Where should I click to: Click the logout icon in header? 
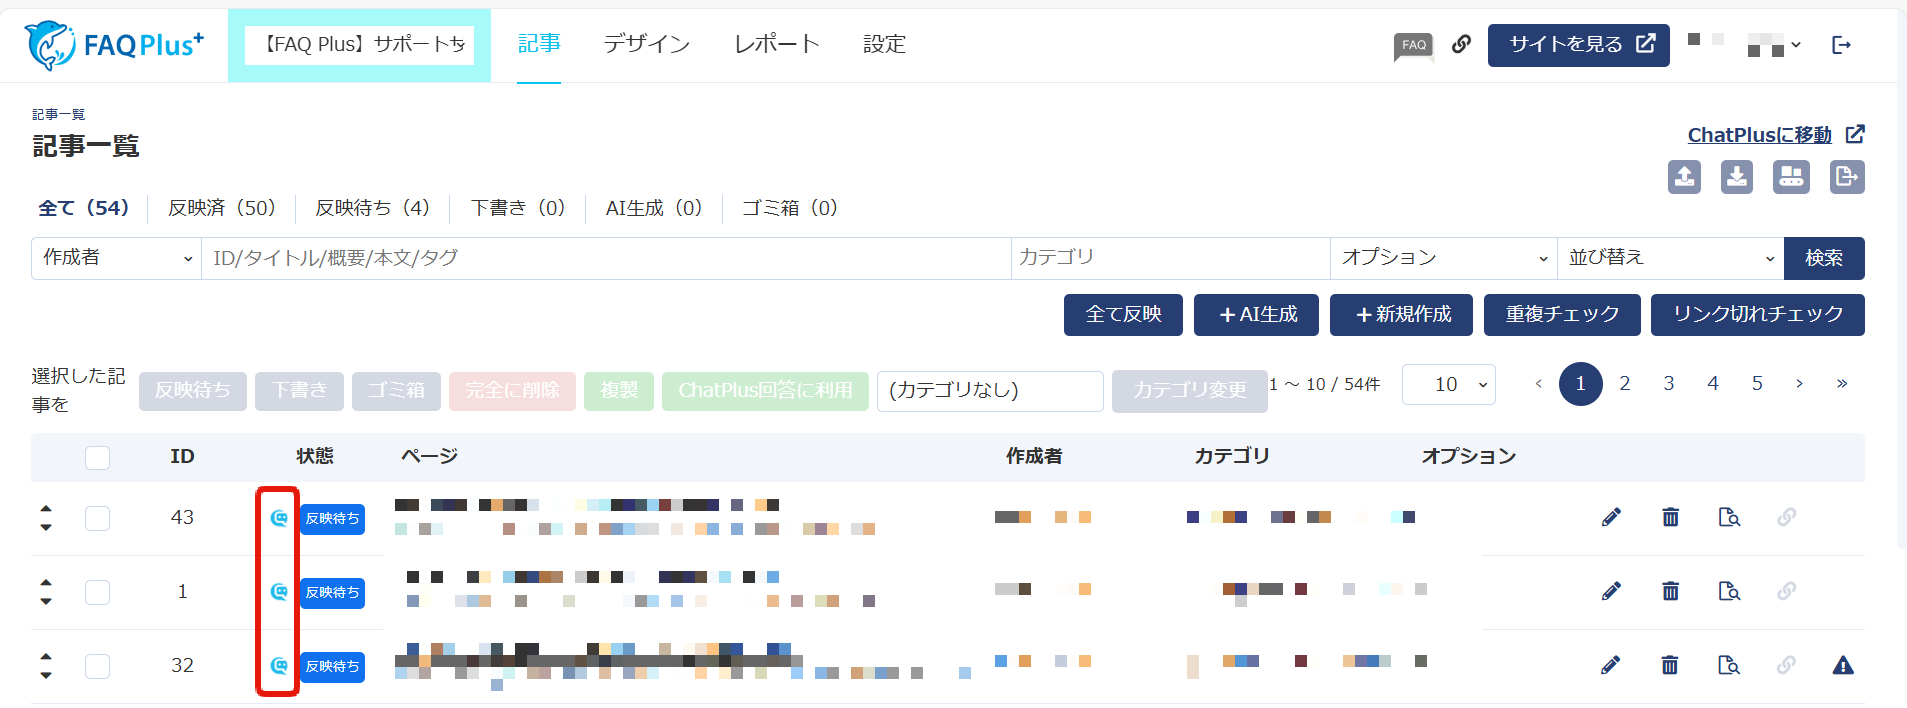click(x=1841, y=45)
